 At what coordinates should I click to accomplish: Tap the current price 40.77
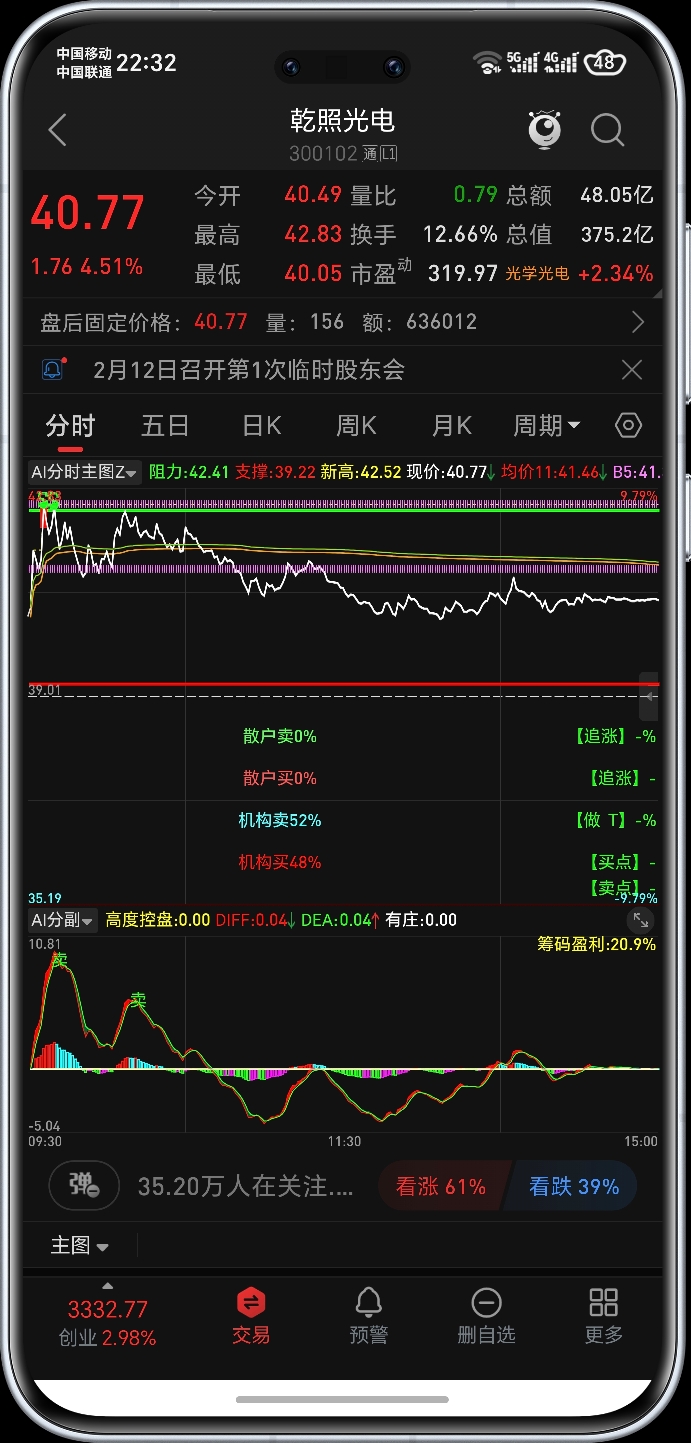click(88, 213)
